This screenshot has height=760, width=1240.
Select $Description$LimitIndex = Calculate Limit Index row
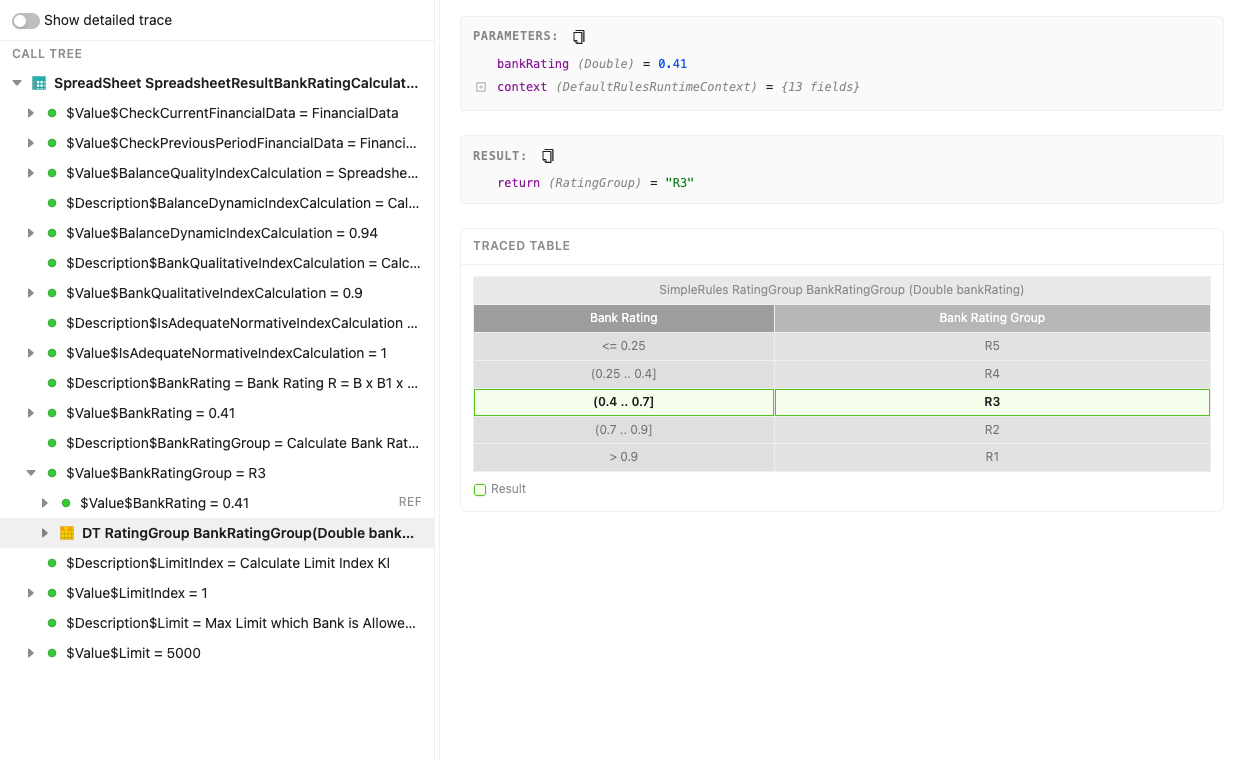(217, 563)
